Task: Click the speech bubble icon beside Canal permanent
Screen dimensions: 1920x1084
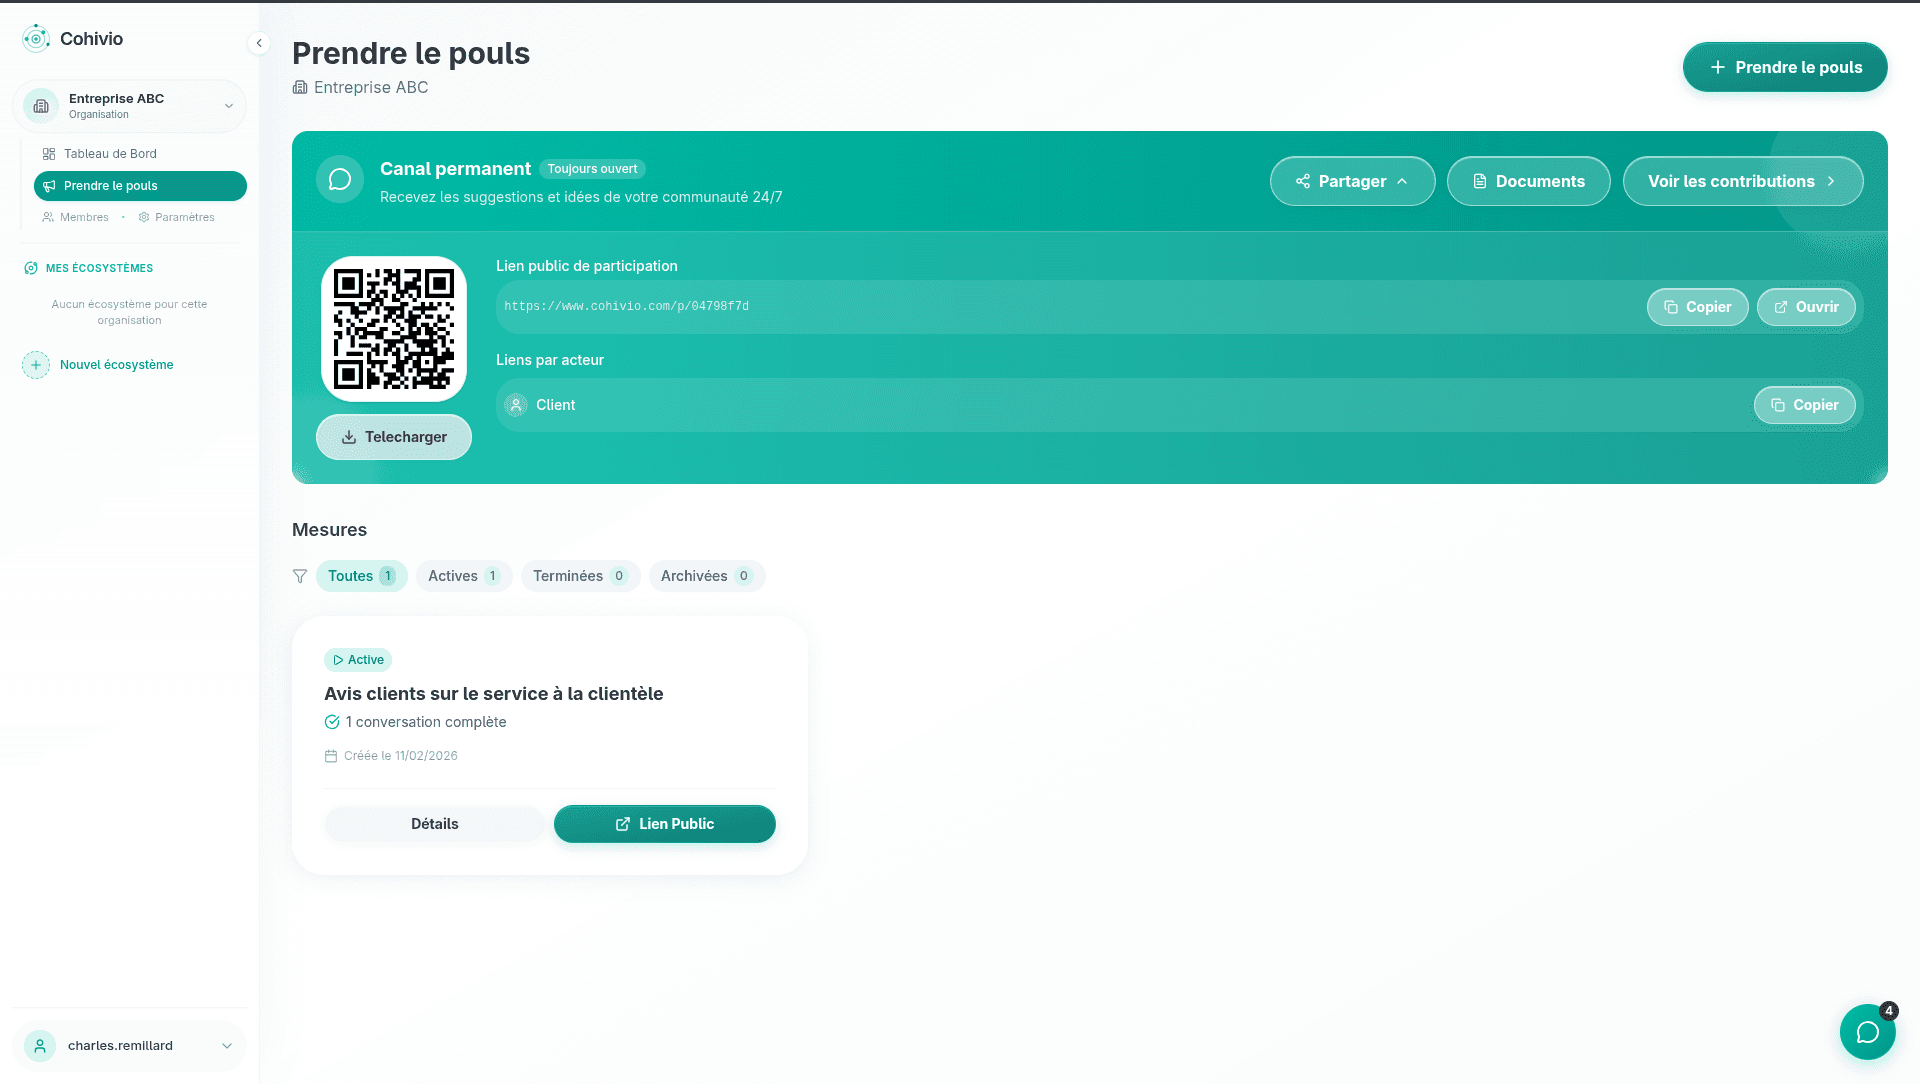Action: (x=339, y=179)
